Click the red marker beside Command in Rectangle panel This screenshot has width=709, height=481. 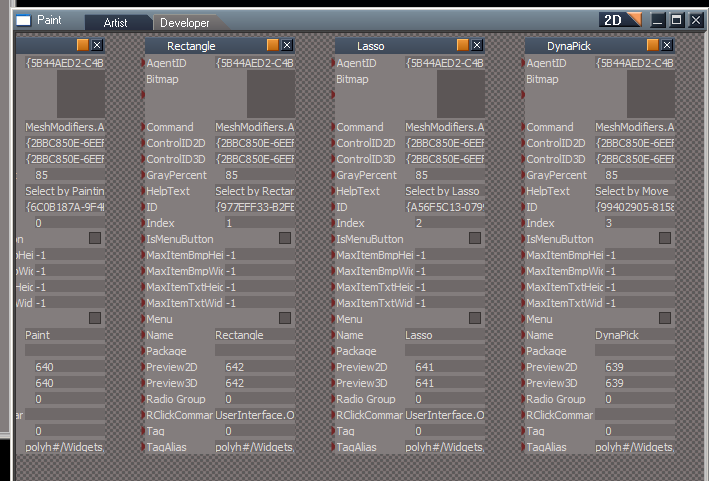[143, 127]
